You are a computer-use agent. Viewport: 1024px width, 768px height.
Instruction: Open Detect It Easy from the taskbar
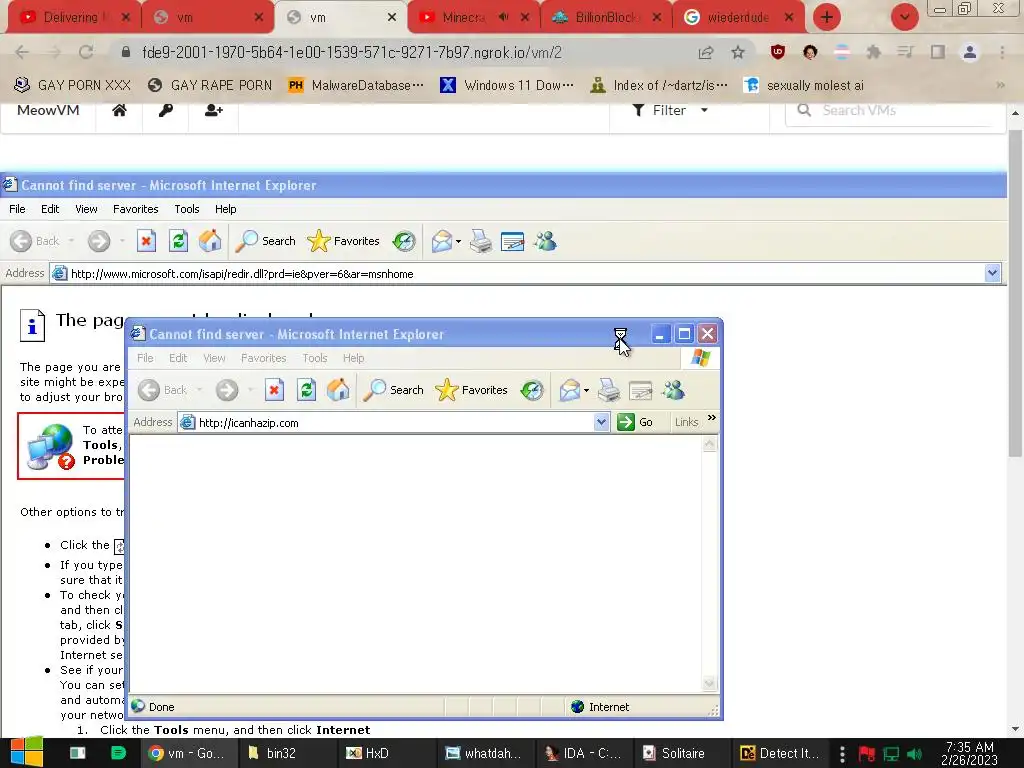(x=780, y=753)
